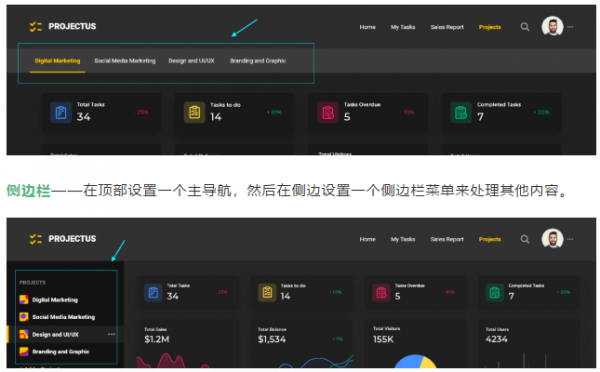Click the green Completed Tasks icon in the lower dashboard

click(494, 293)
